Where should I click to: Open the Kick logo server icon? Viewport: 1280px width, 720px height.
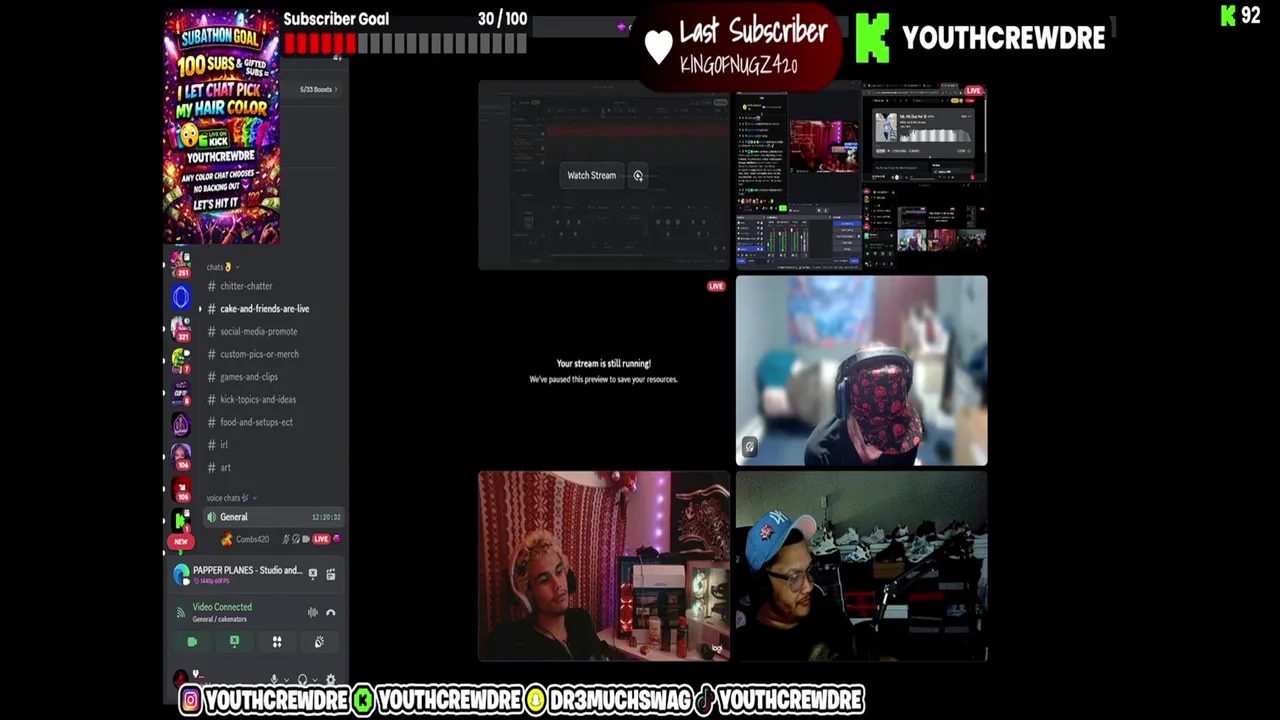pos(181,519)
